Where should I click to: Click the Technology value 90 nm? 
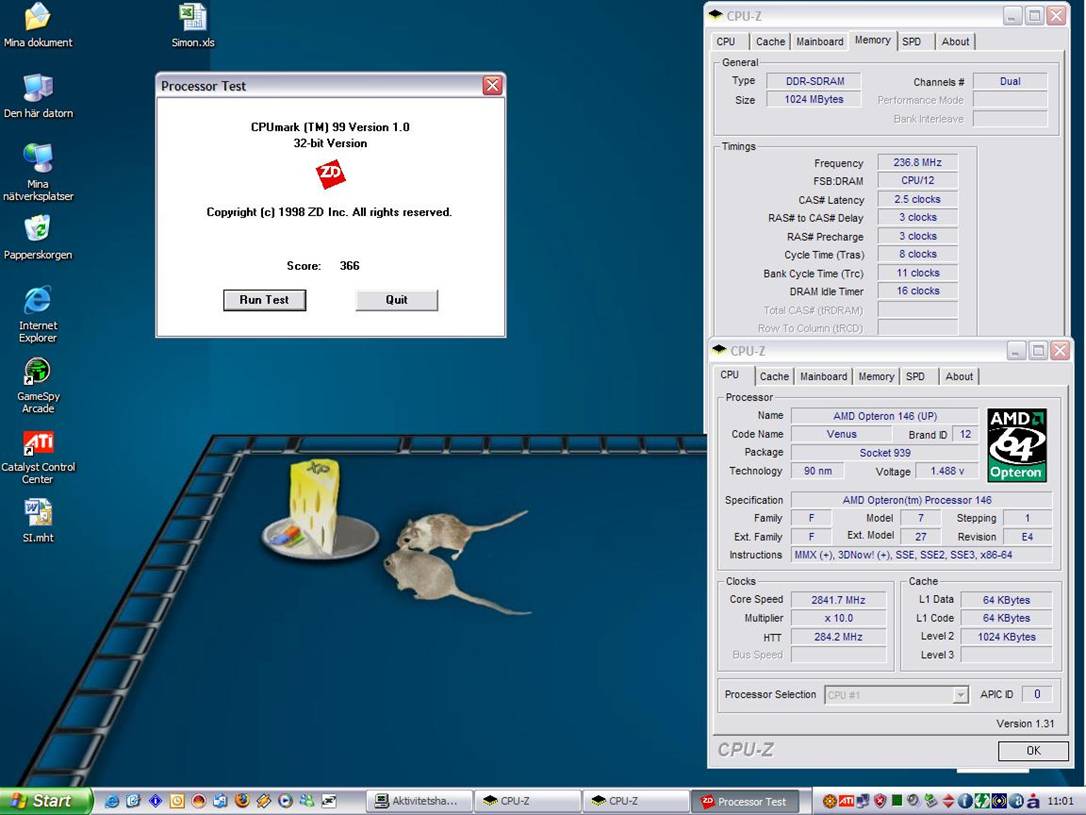coord(818,471)
